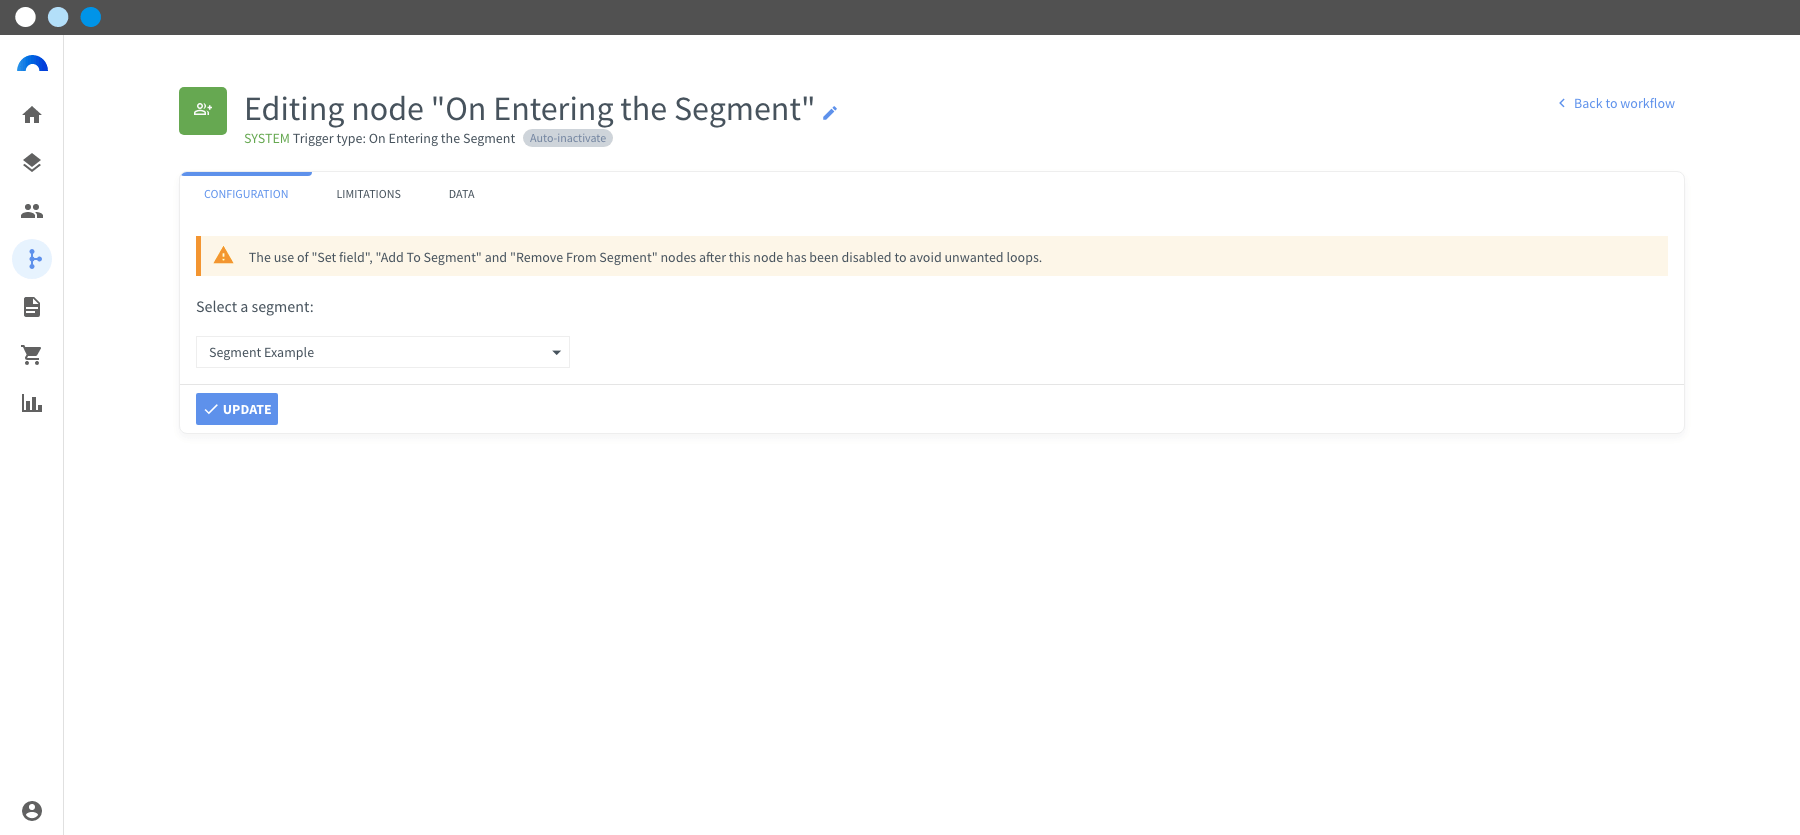Open the contacts people icon in sidebar
The image size is (1800, 835).
pyautogui.click(x=32, y=211)
